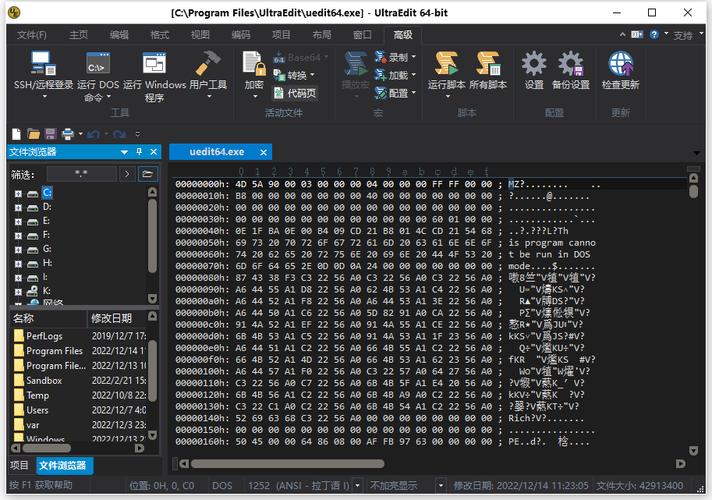The height and width of the screenshot is (500, 712).
Task: Click the 加密 file lock icon
Action: [254, 64]
